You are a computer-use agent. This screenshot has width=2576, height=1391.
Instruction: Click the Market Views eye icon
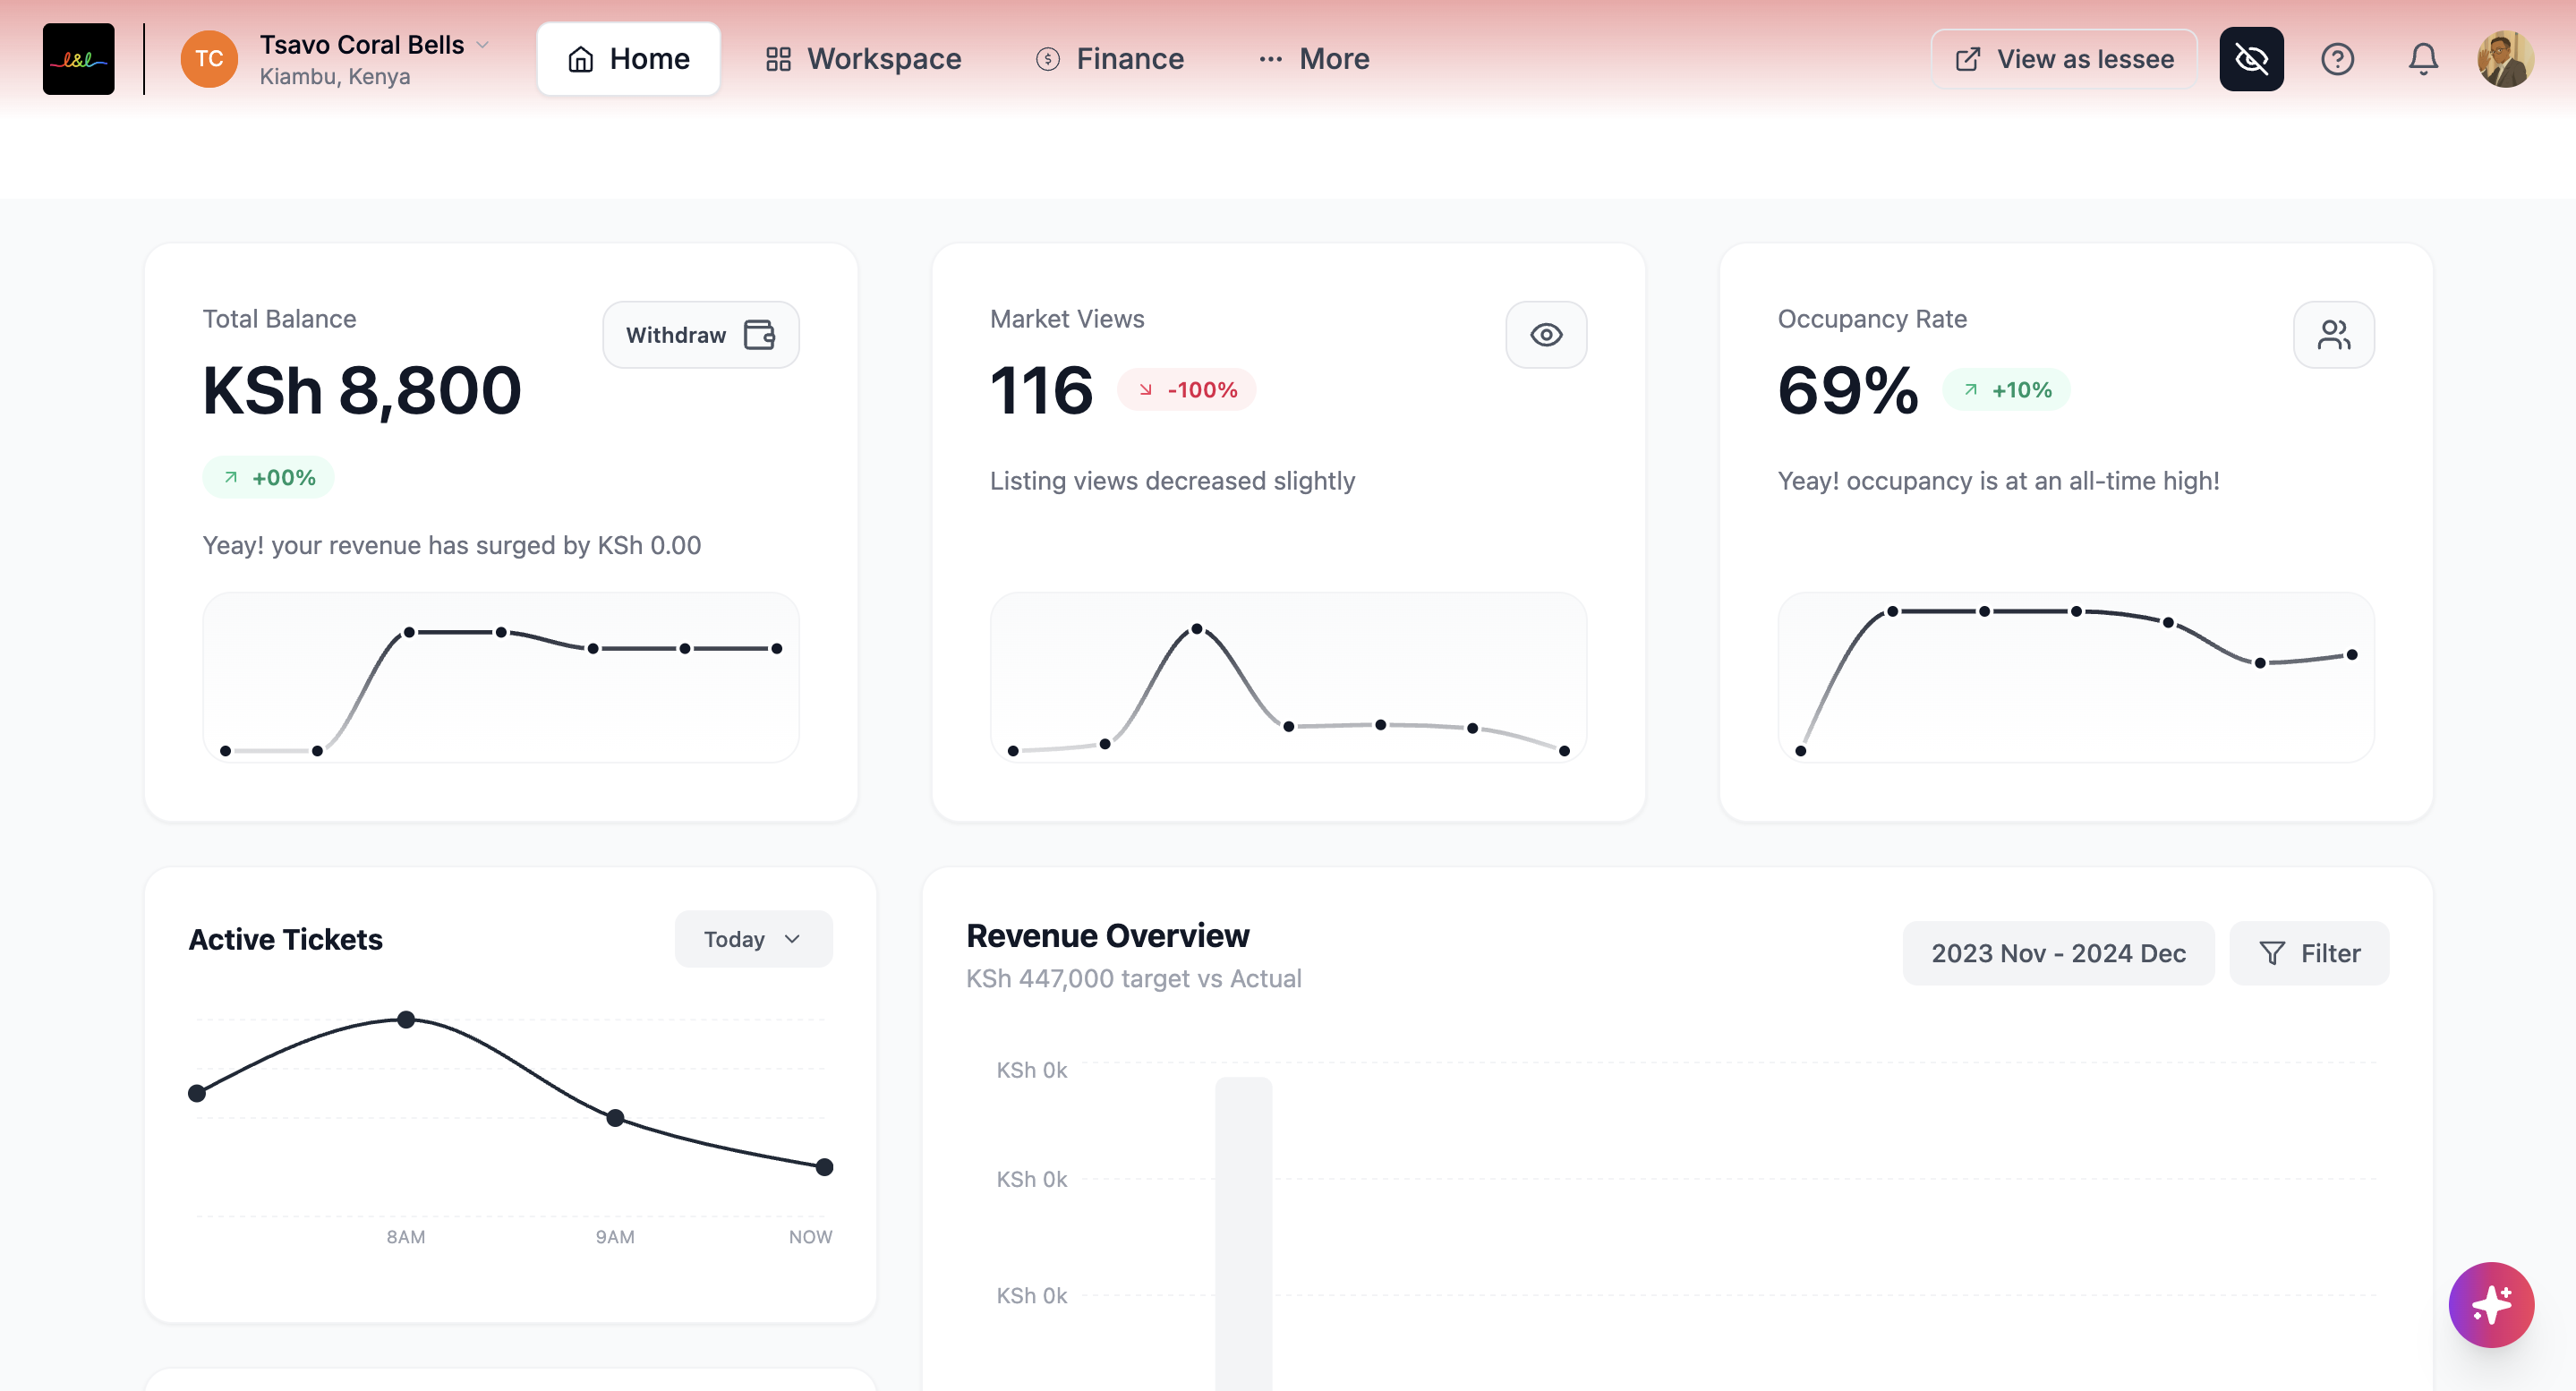(1546, 335)
